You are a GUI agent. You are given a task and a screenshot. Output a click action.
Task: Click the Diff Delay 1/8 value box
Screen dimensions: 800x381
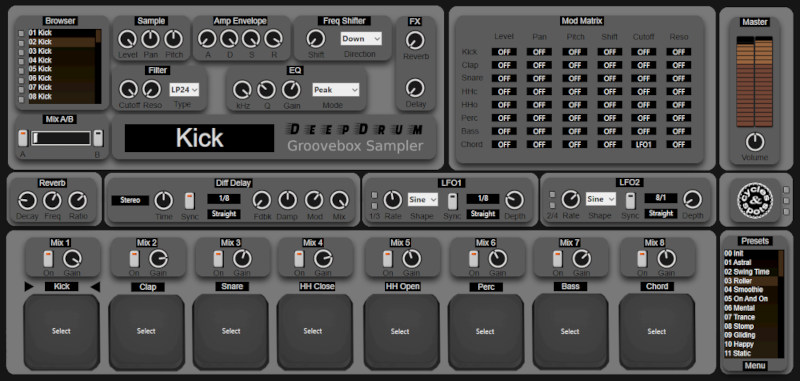tap(223, 198)
